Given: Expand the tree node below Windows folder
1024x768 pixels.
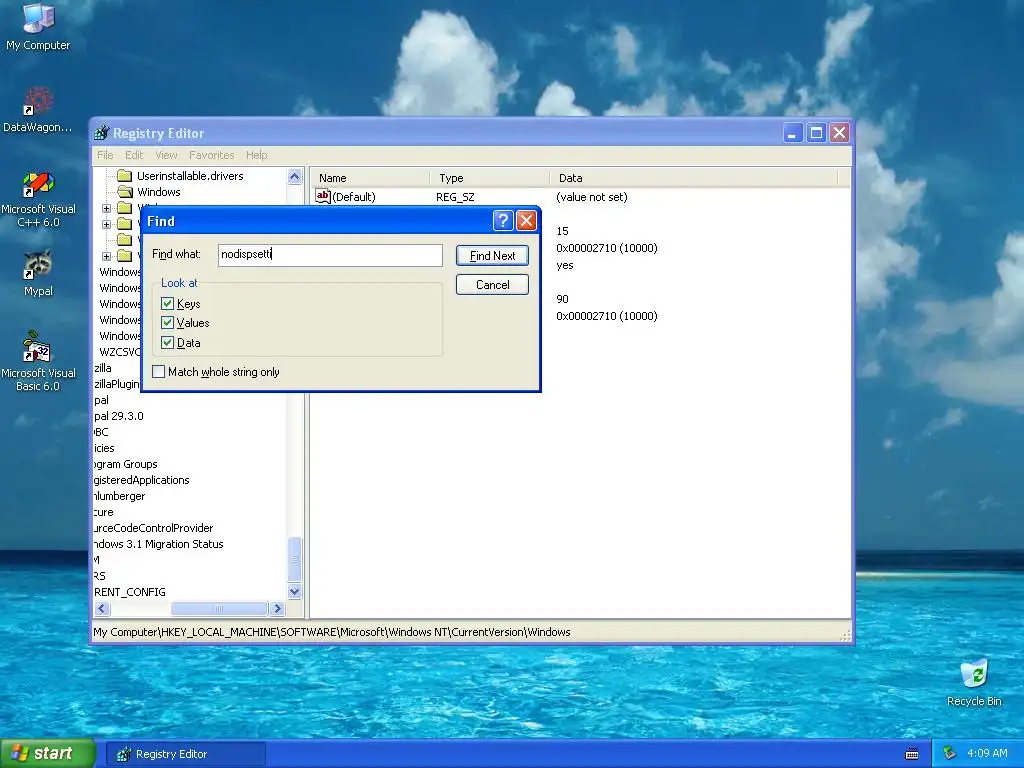Looking at the screenshot, I should [x=106, y=208].
